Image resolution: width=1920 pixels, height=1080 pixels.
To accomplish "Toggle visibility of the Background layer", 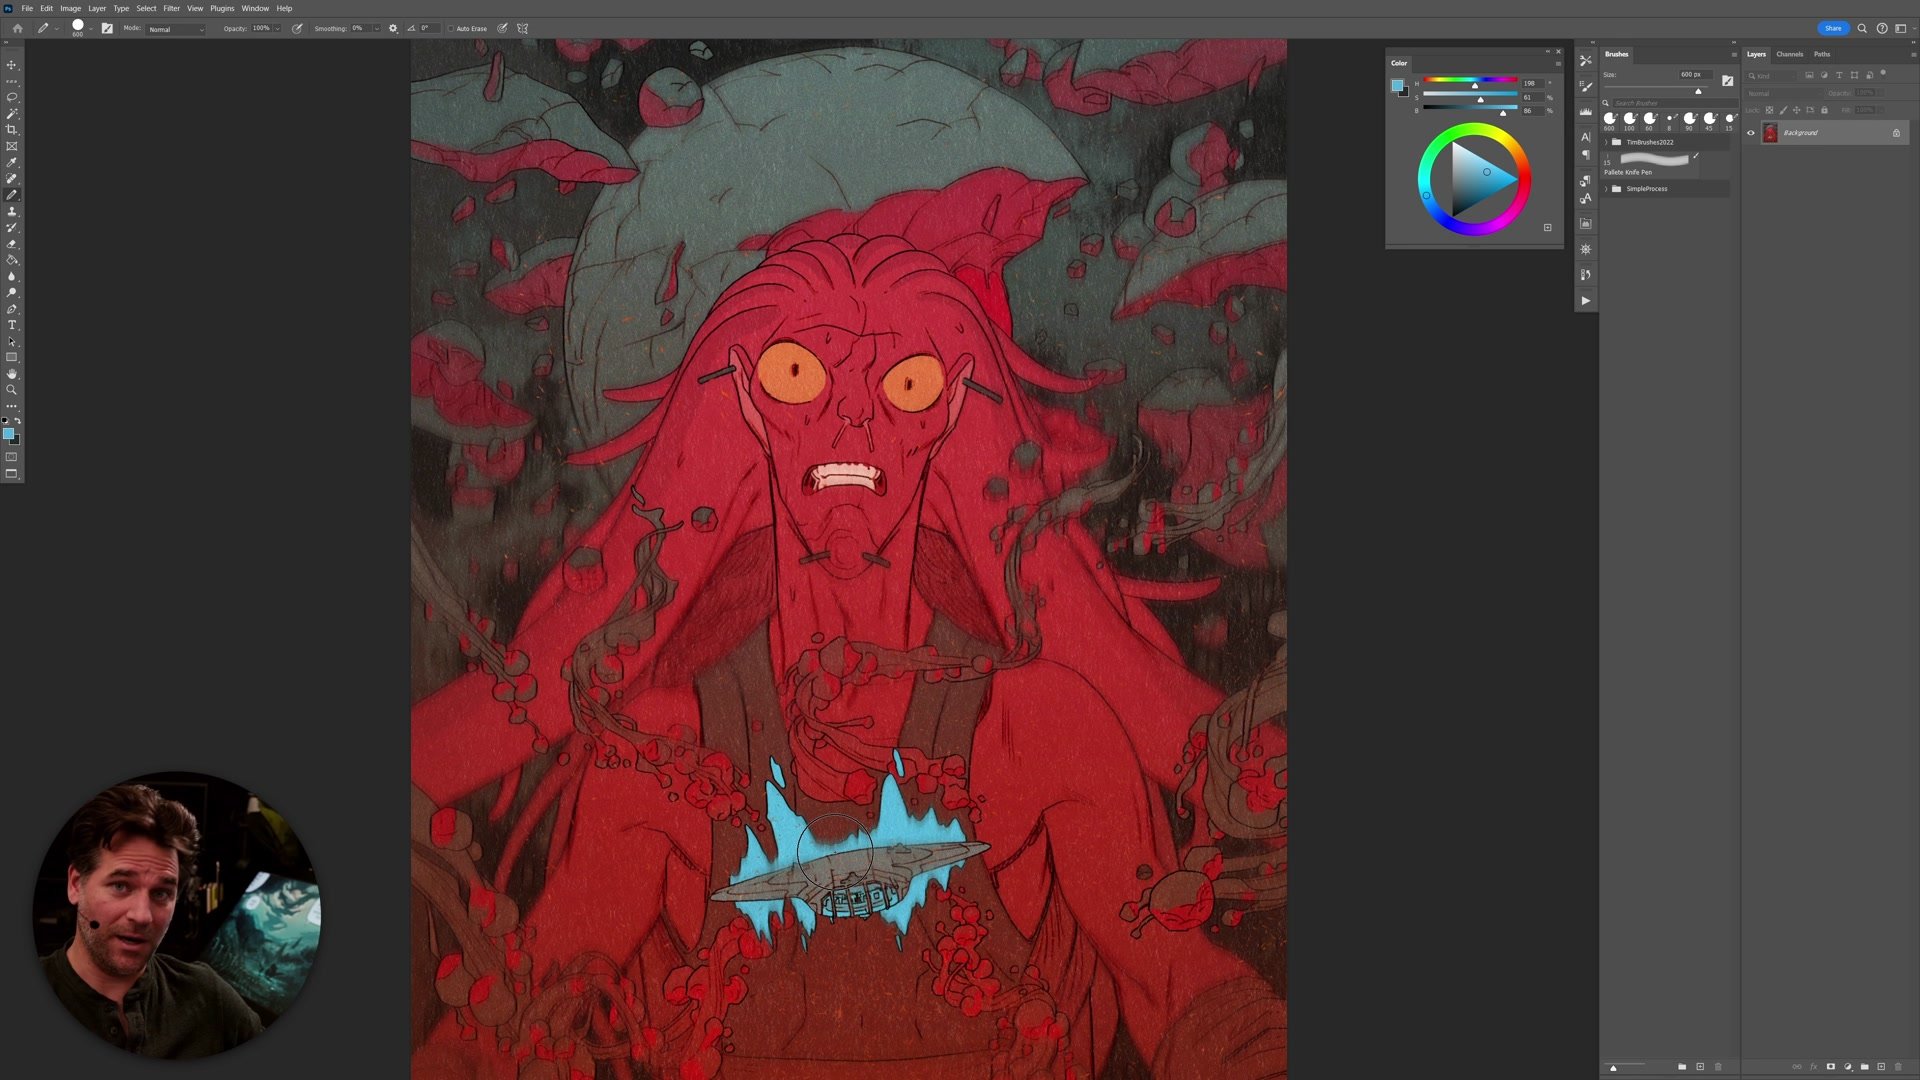I will (1749, 132).
